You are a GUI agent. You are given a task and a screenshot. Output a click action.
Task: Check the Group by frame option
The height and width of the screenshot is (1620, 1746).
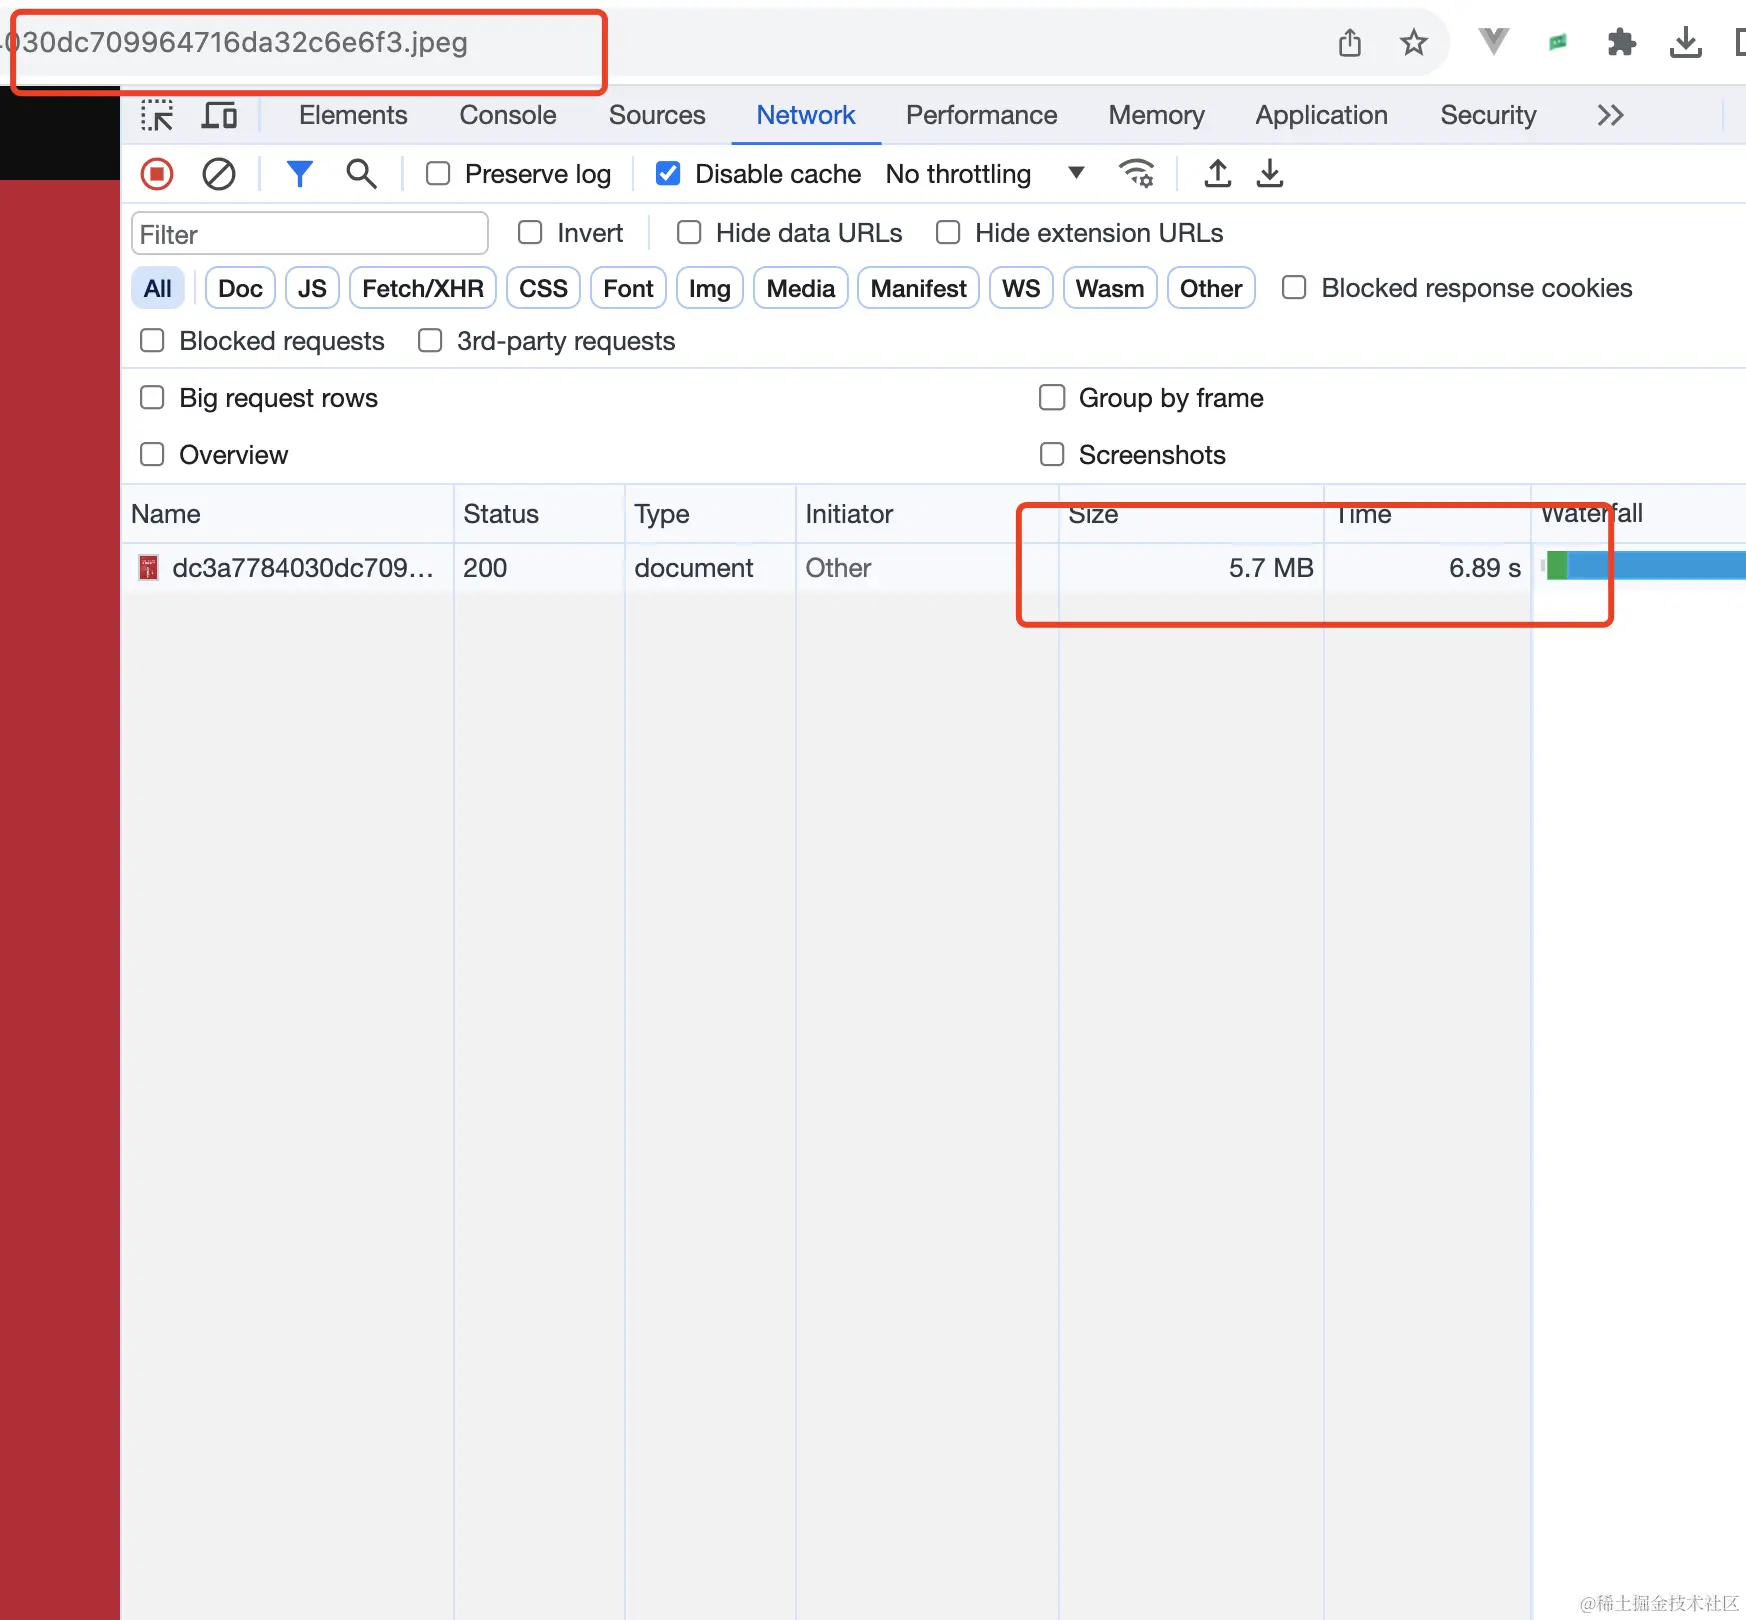(x=1052, y=398)
